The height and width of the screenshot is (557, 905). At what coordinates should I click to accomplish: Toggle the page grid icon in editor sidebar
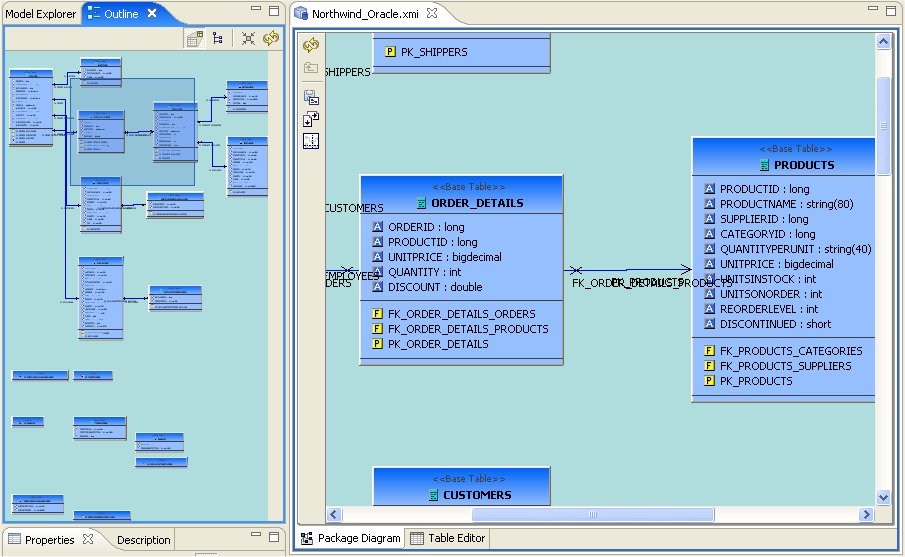(x=311, y=140)
